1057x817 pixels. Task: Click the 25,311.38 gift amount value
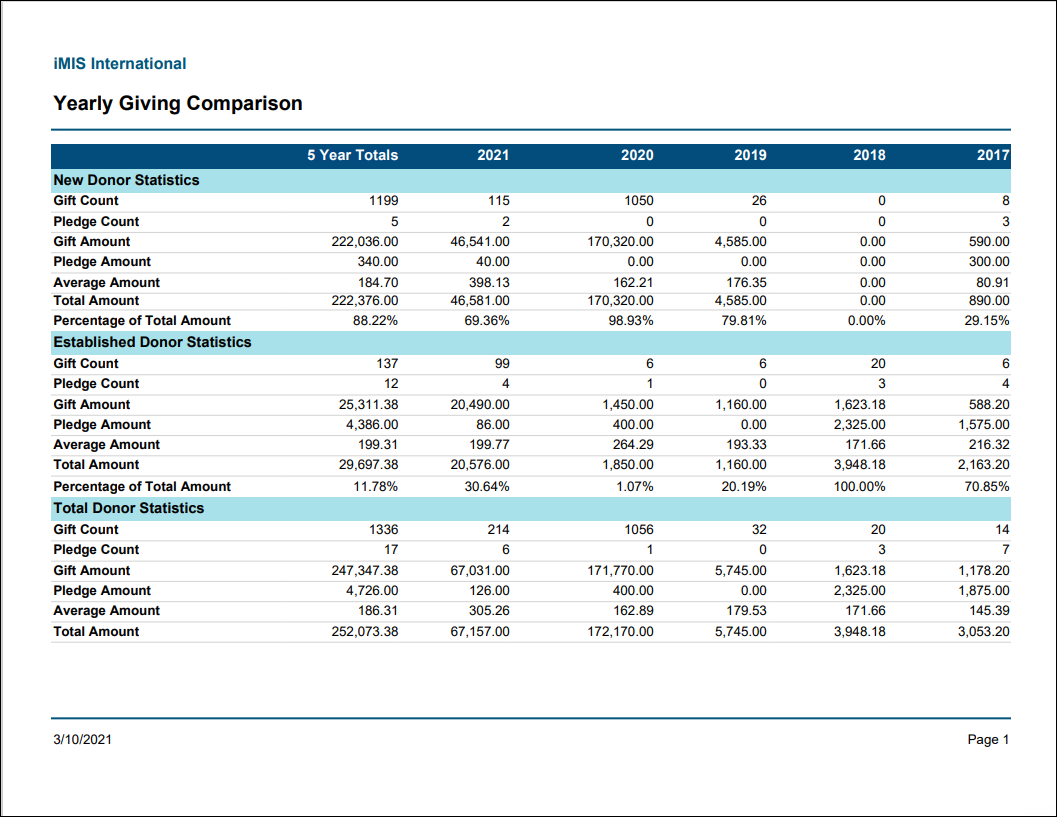(369, 404)
